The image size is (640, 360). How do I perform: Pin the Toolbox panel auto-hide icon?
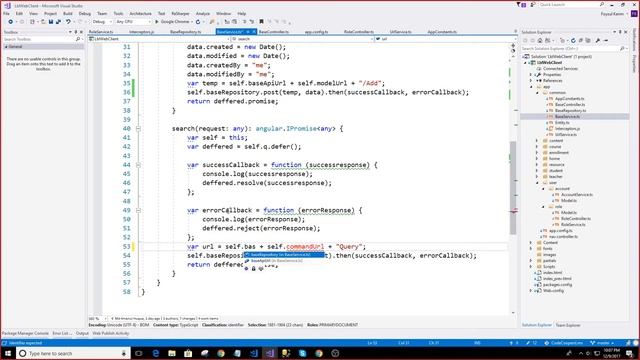(76, 32)
